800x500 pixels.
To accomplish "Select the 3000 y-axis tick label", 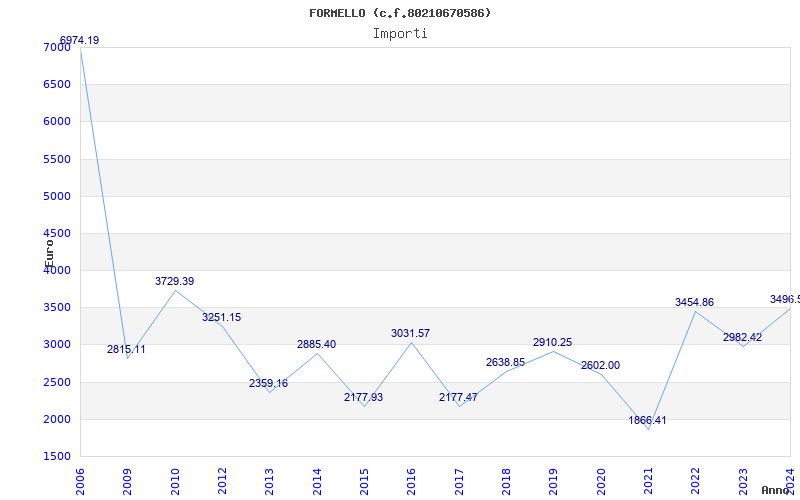I will click(x=57, y=345).
